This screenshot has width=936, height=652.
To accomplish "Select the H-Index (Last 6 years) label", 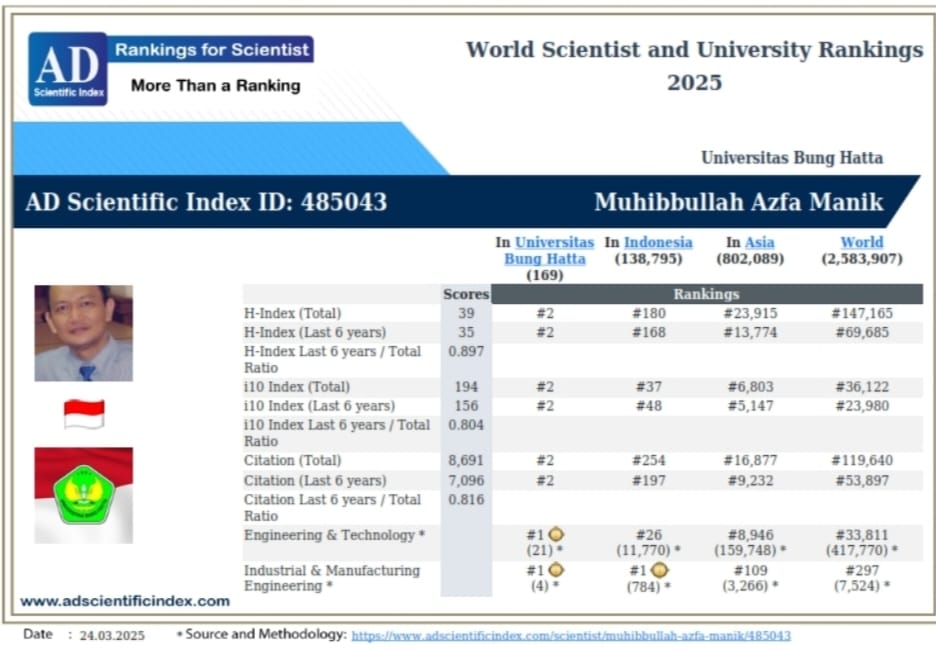I will 315,333.
